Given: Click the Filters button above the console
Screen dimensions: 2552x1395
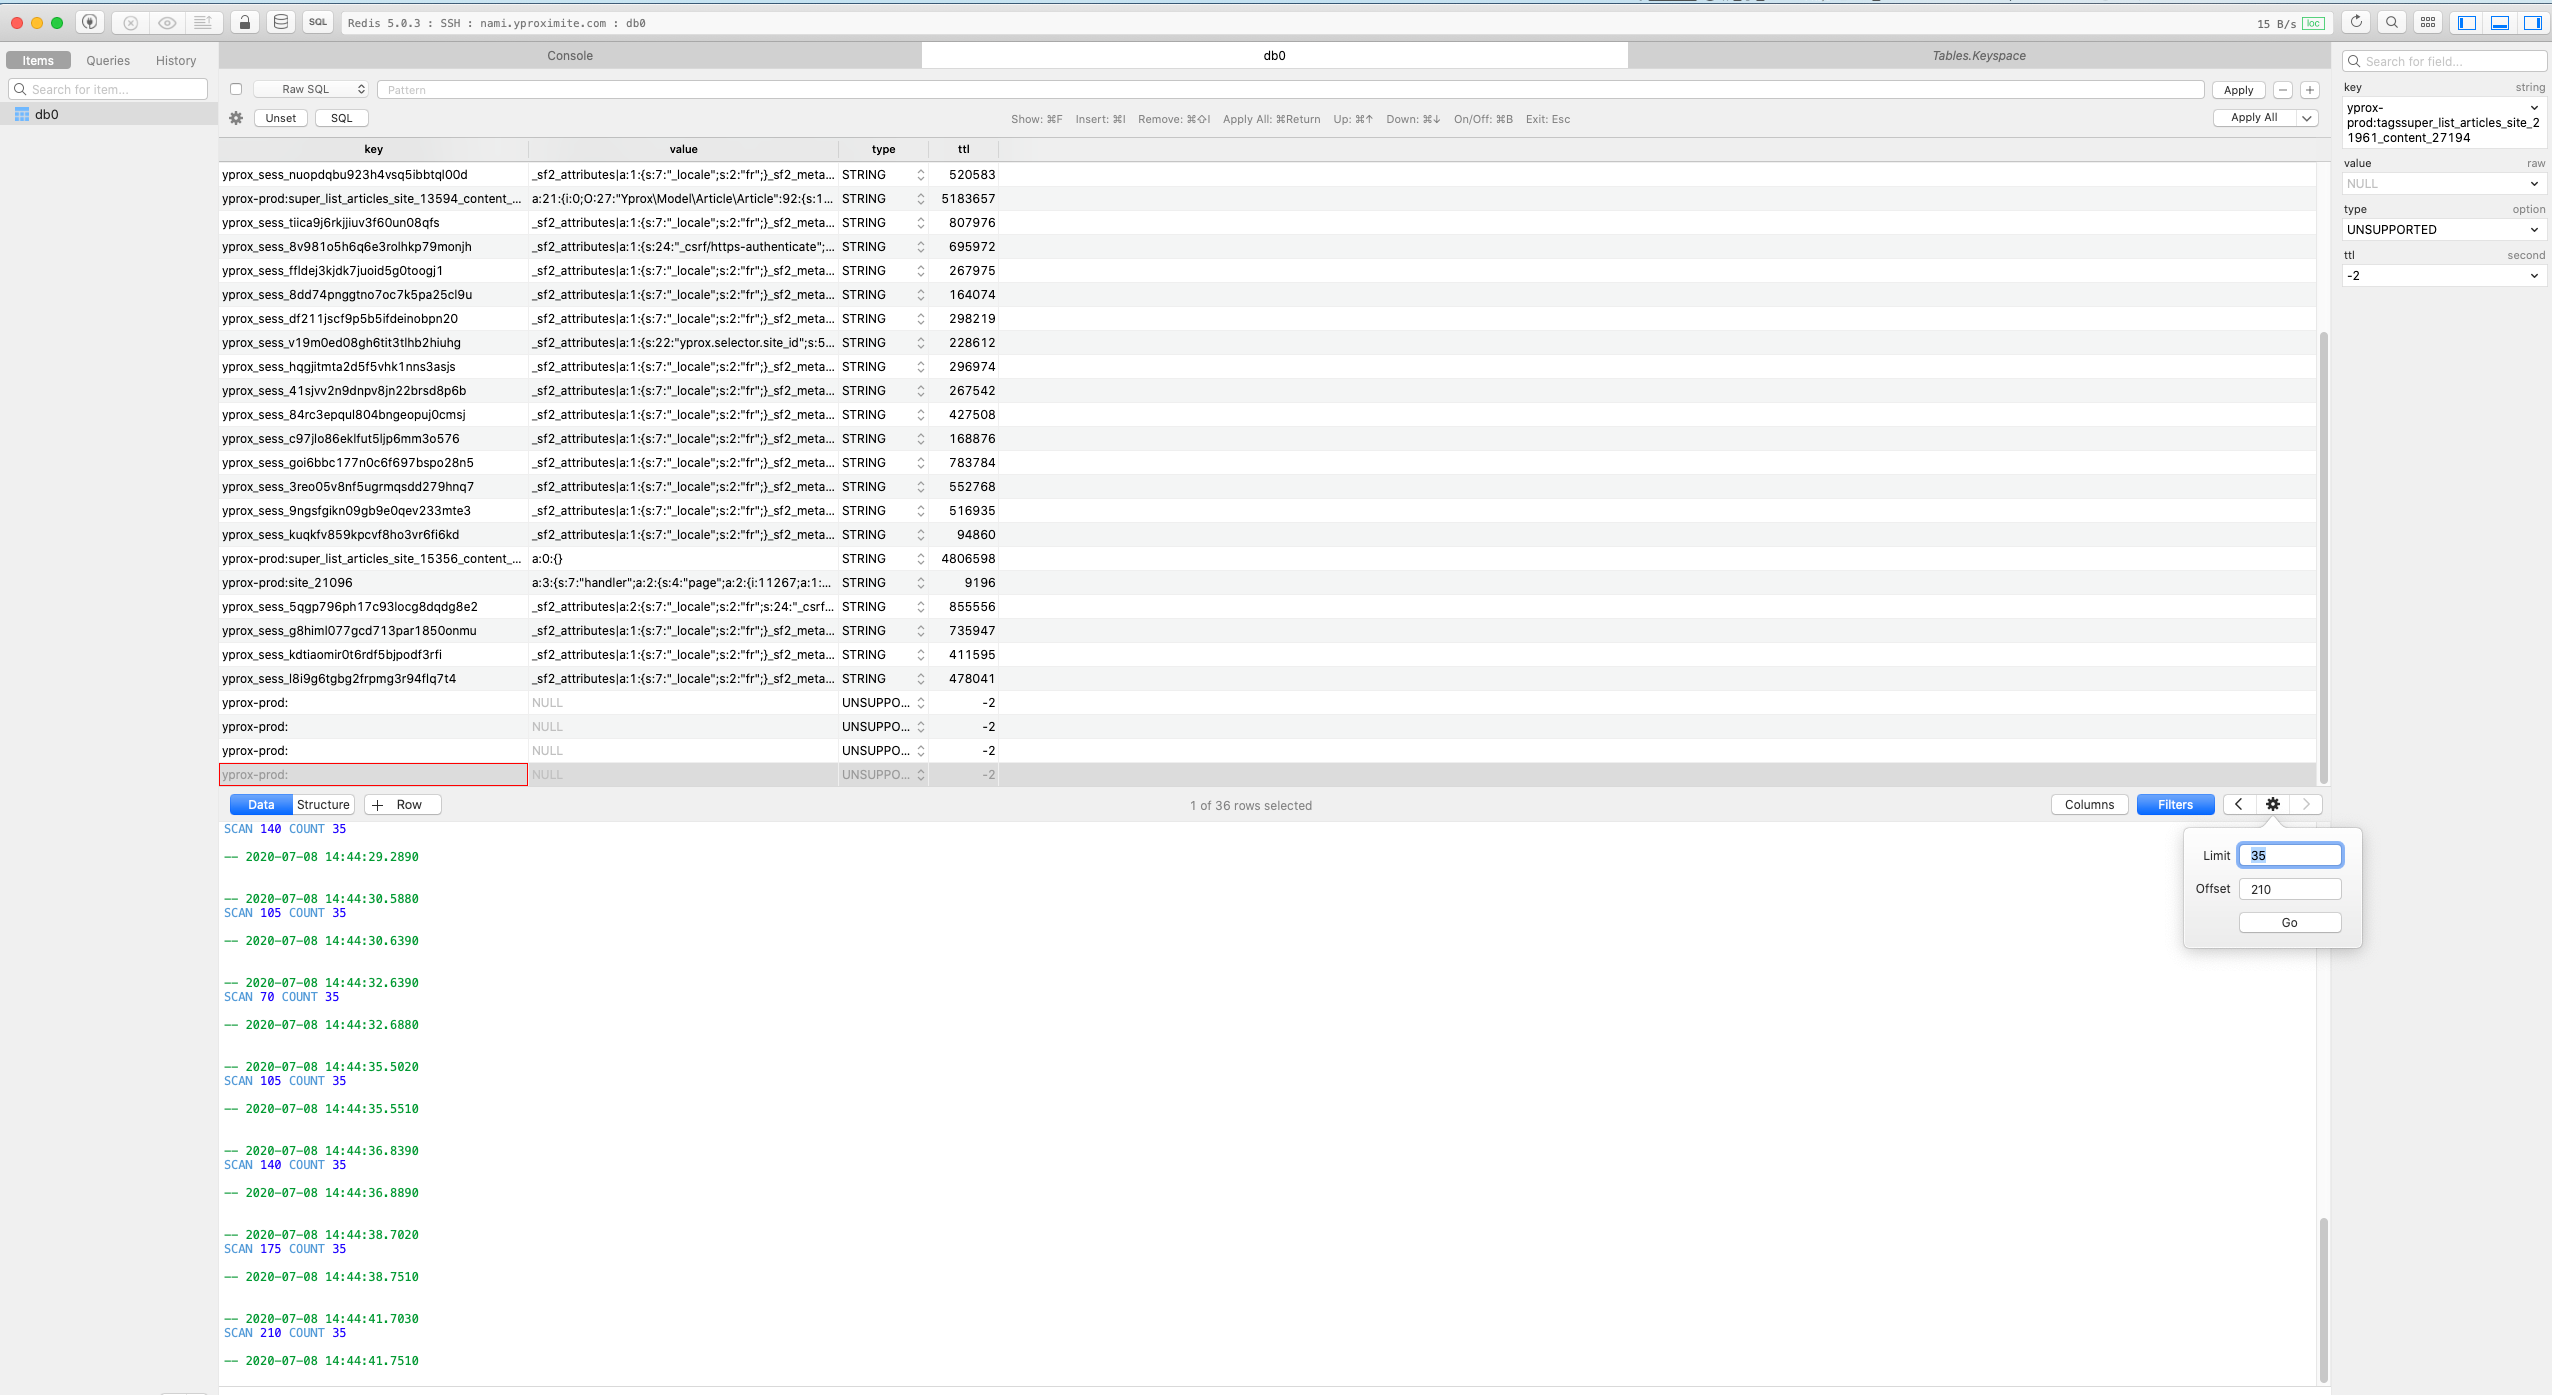Looking at the screenshot, I should tap(2174, 804).
